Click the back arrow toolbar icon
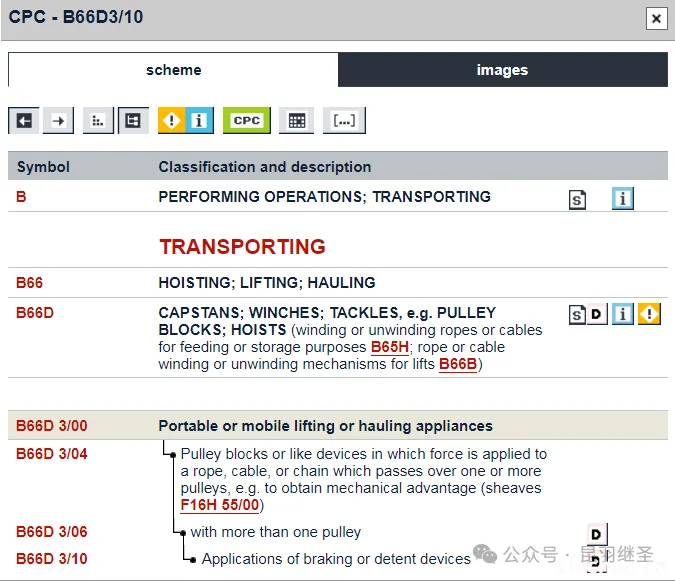This screenshot has height=581, width=675. click(x=24, y=120)
